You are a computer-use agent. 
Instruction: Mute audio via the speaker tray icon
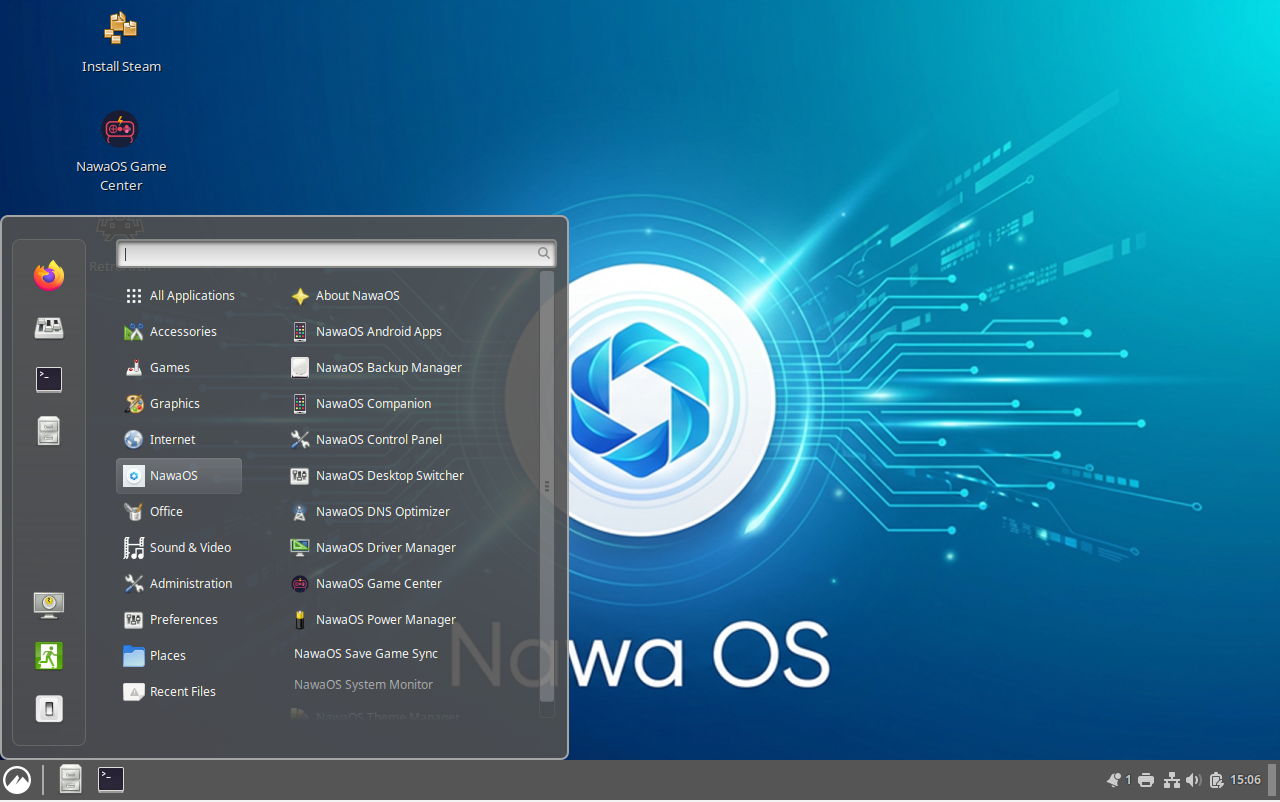(1194, 780)
